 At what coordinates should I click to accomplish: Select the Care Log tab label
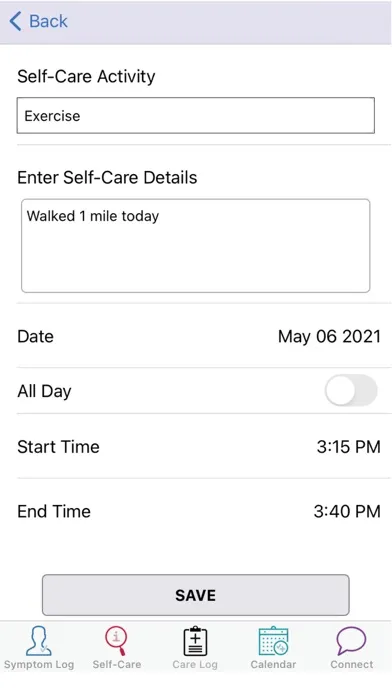(x=195, y=664)
